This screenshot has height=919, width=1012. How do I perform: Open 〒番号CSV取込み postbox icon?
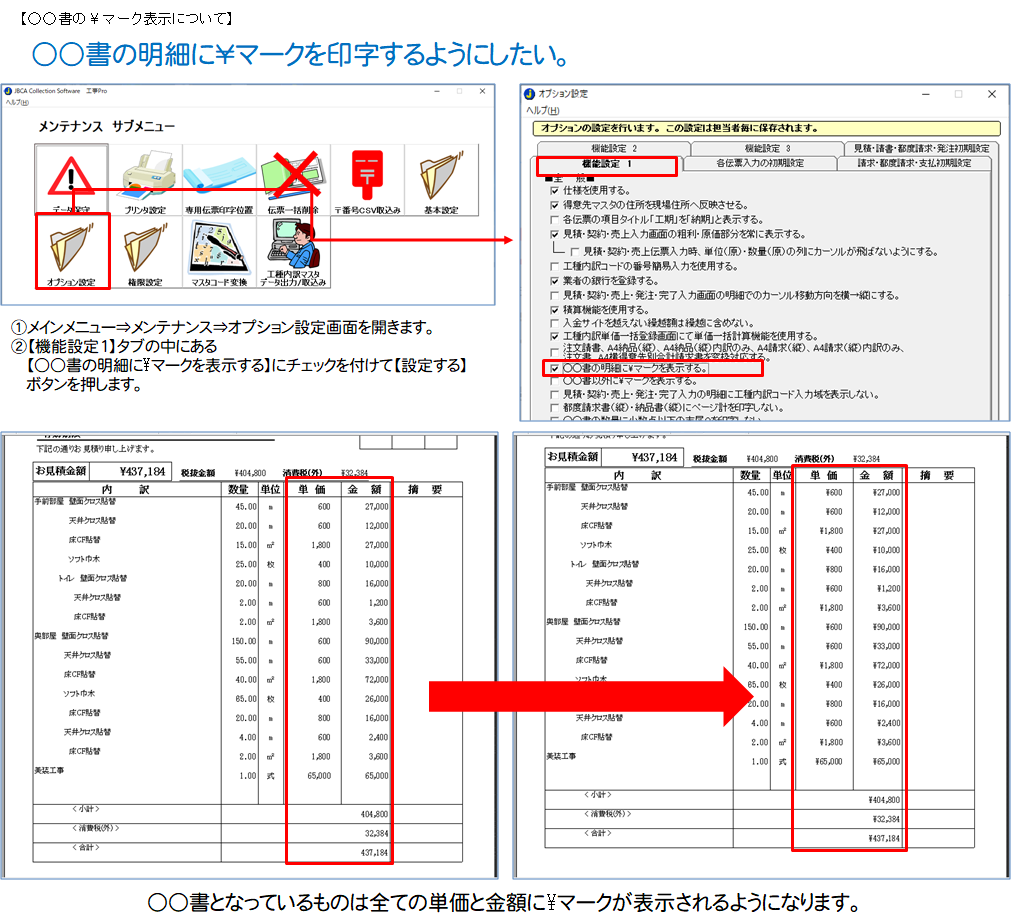[367, 178]
